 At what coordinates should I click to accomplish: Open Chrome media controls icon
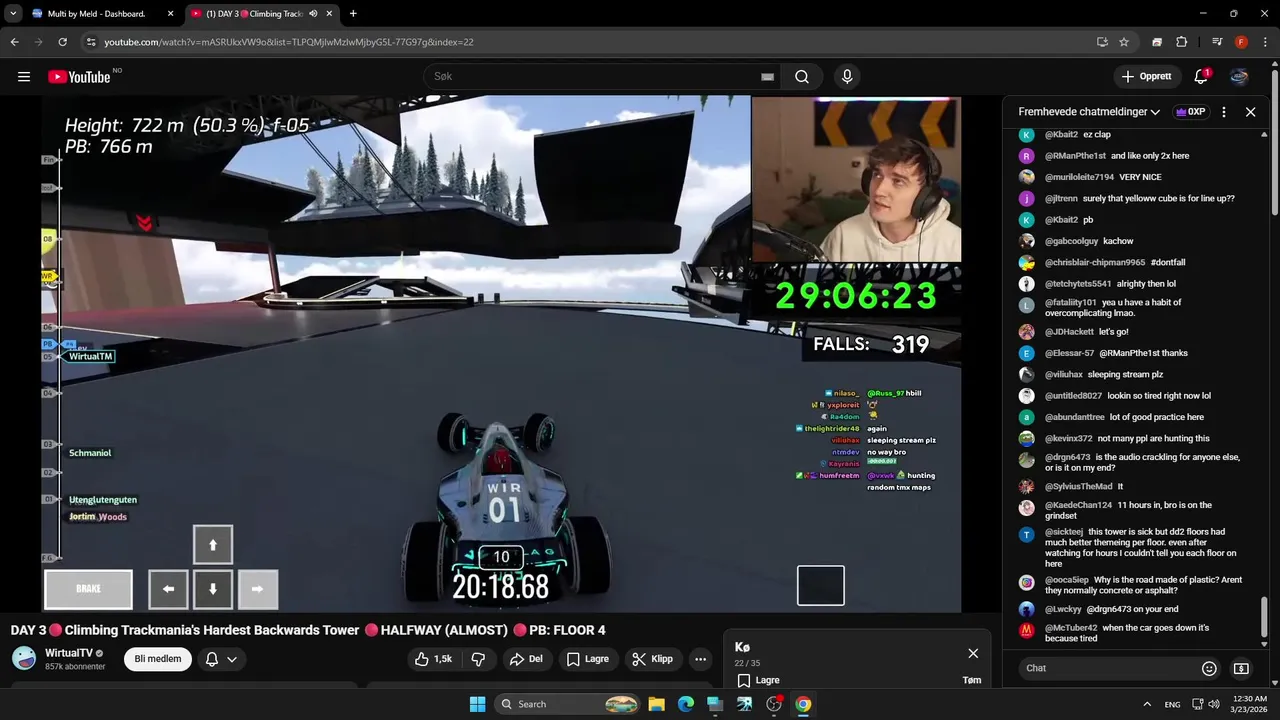coord(1217,42)
